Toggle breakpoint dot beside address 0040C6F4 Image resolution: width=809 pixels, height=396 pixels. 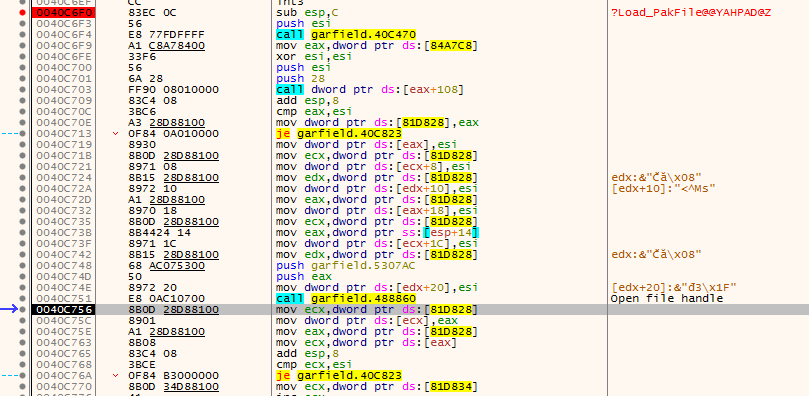[22, 35]
